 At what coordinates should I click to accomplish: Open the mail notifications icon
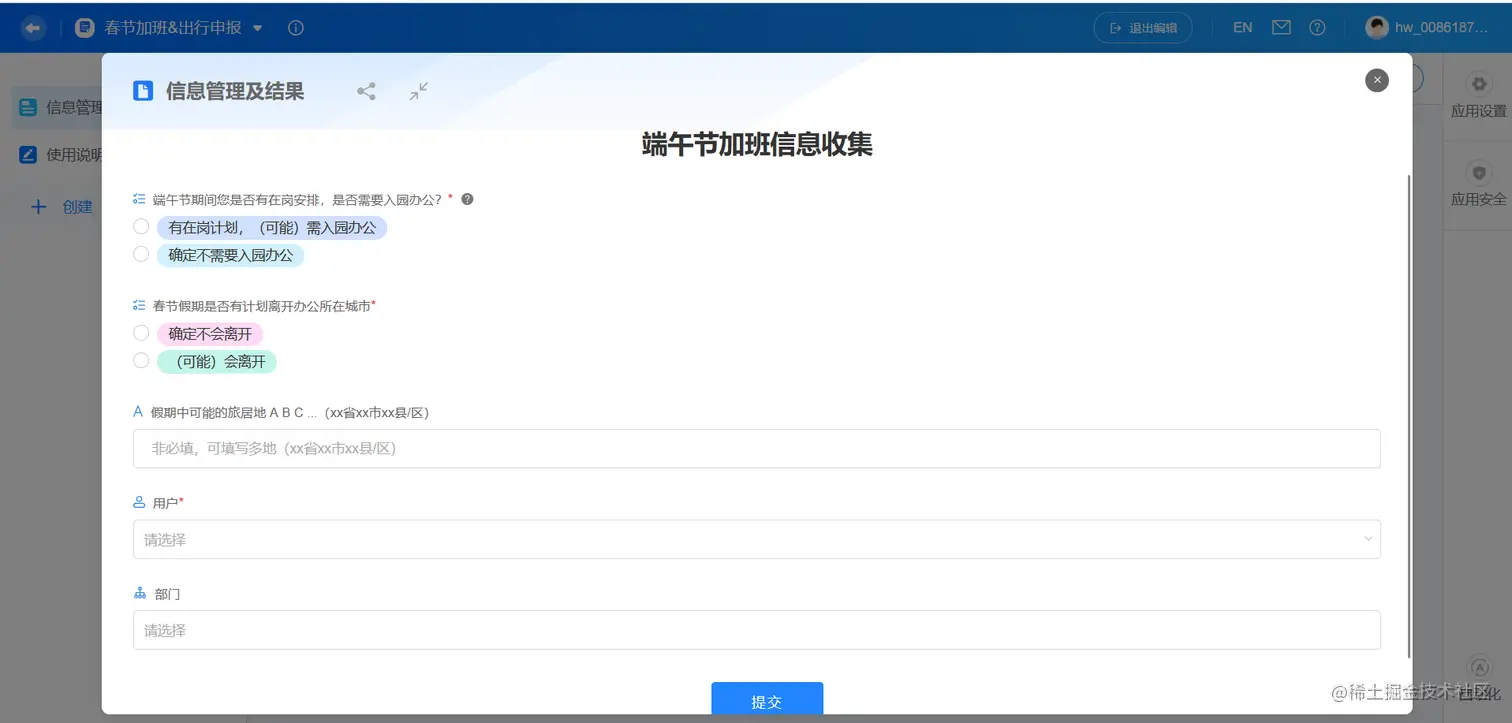pyautogui.click(x=1281, y=27)
